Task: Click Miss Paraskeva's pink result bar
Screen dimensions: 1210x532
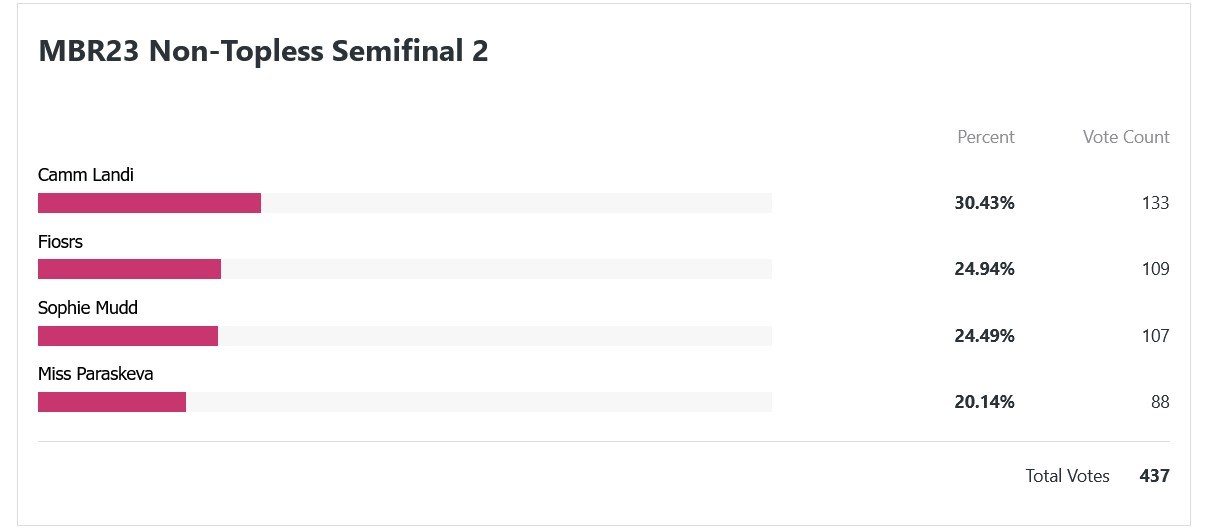Action: coord(112,402)
